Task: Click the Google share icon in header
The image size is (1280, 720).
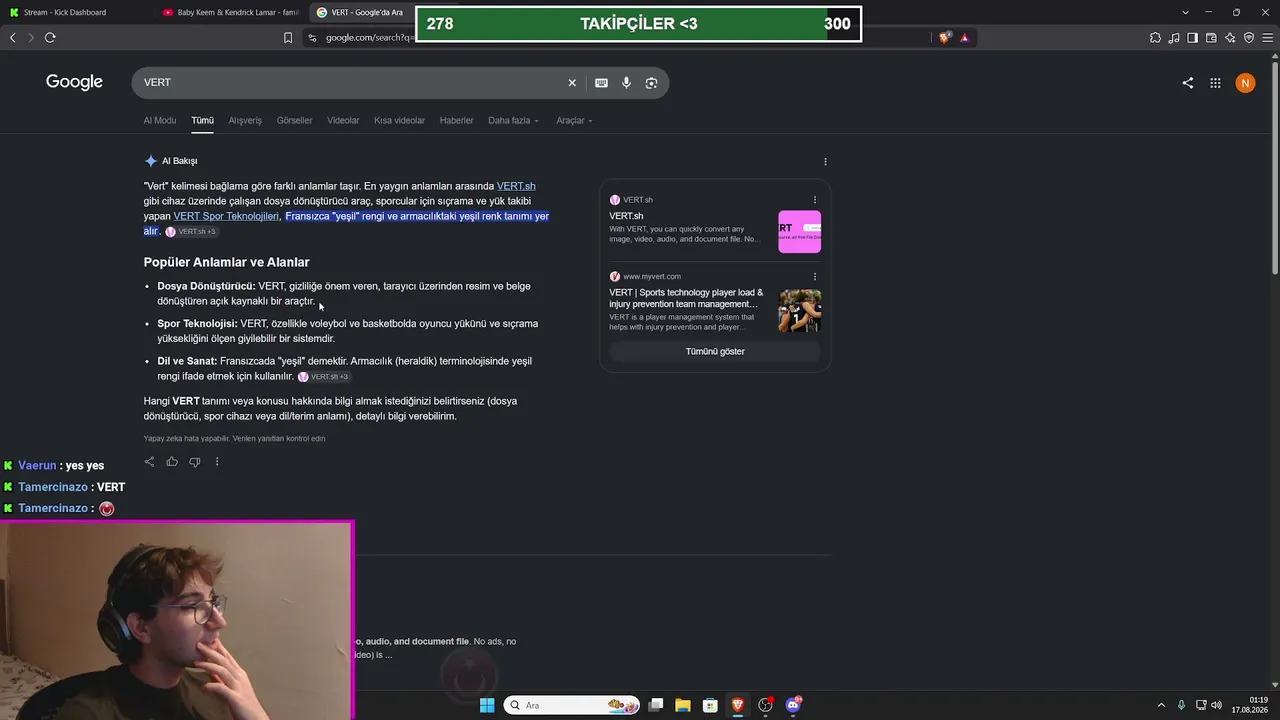Action: click(x=1188, y=83)
